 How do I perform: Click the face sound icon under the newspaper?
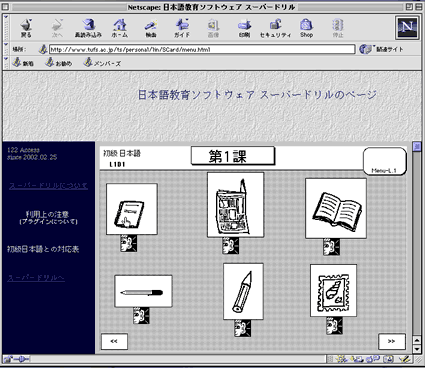click(231, 246)
